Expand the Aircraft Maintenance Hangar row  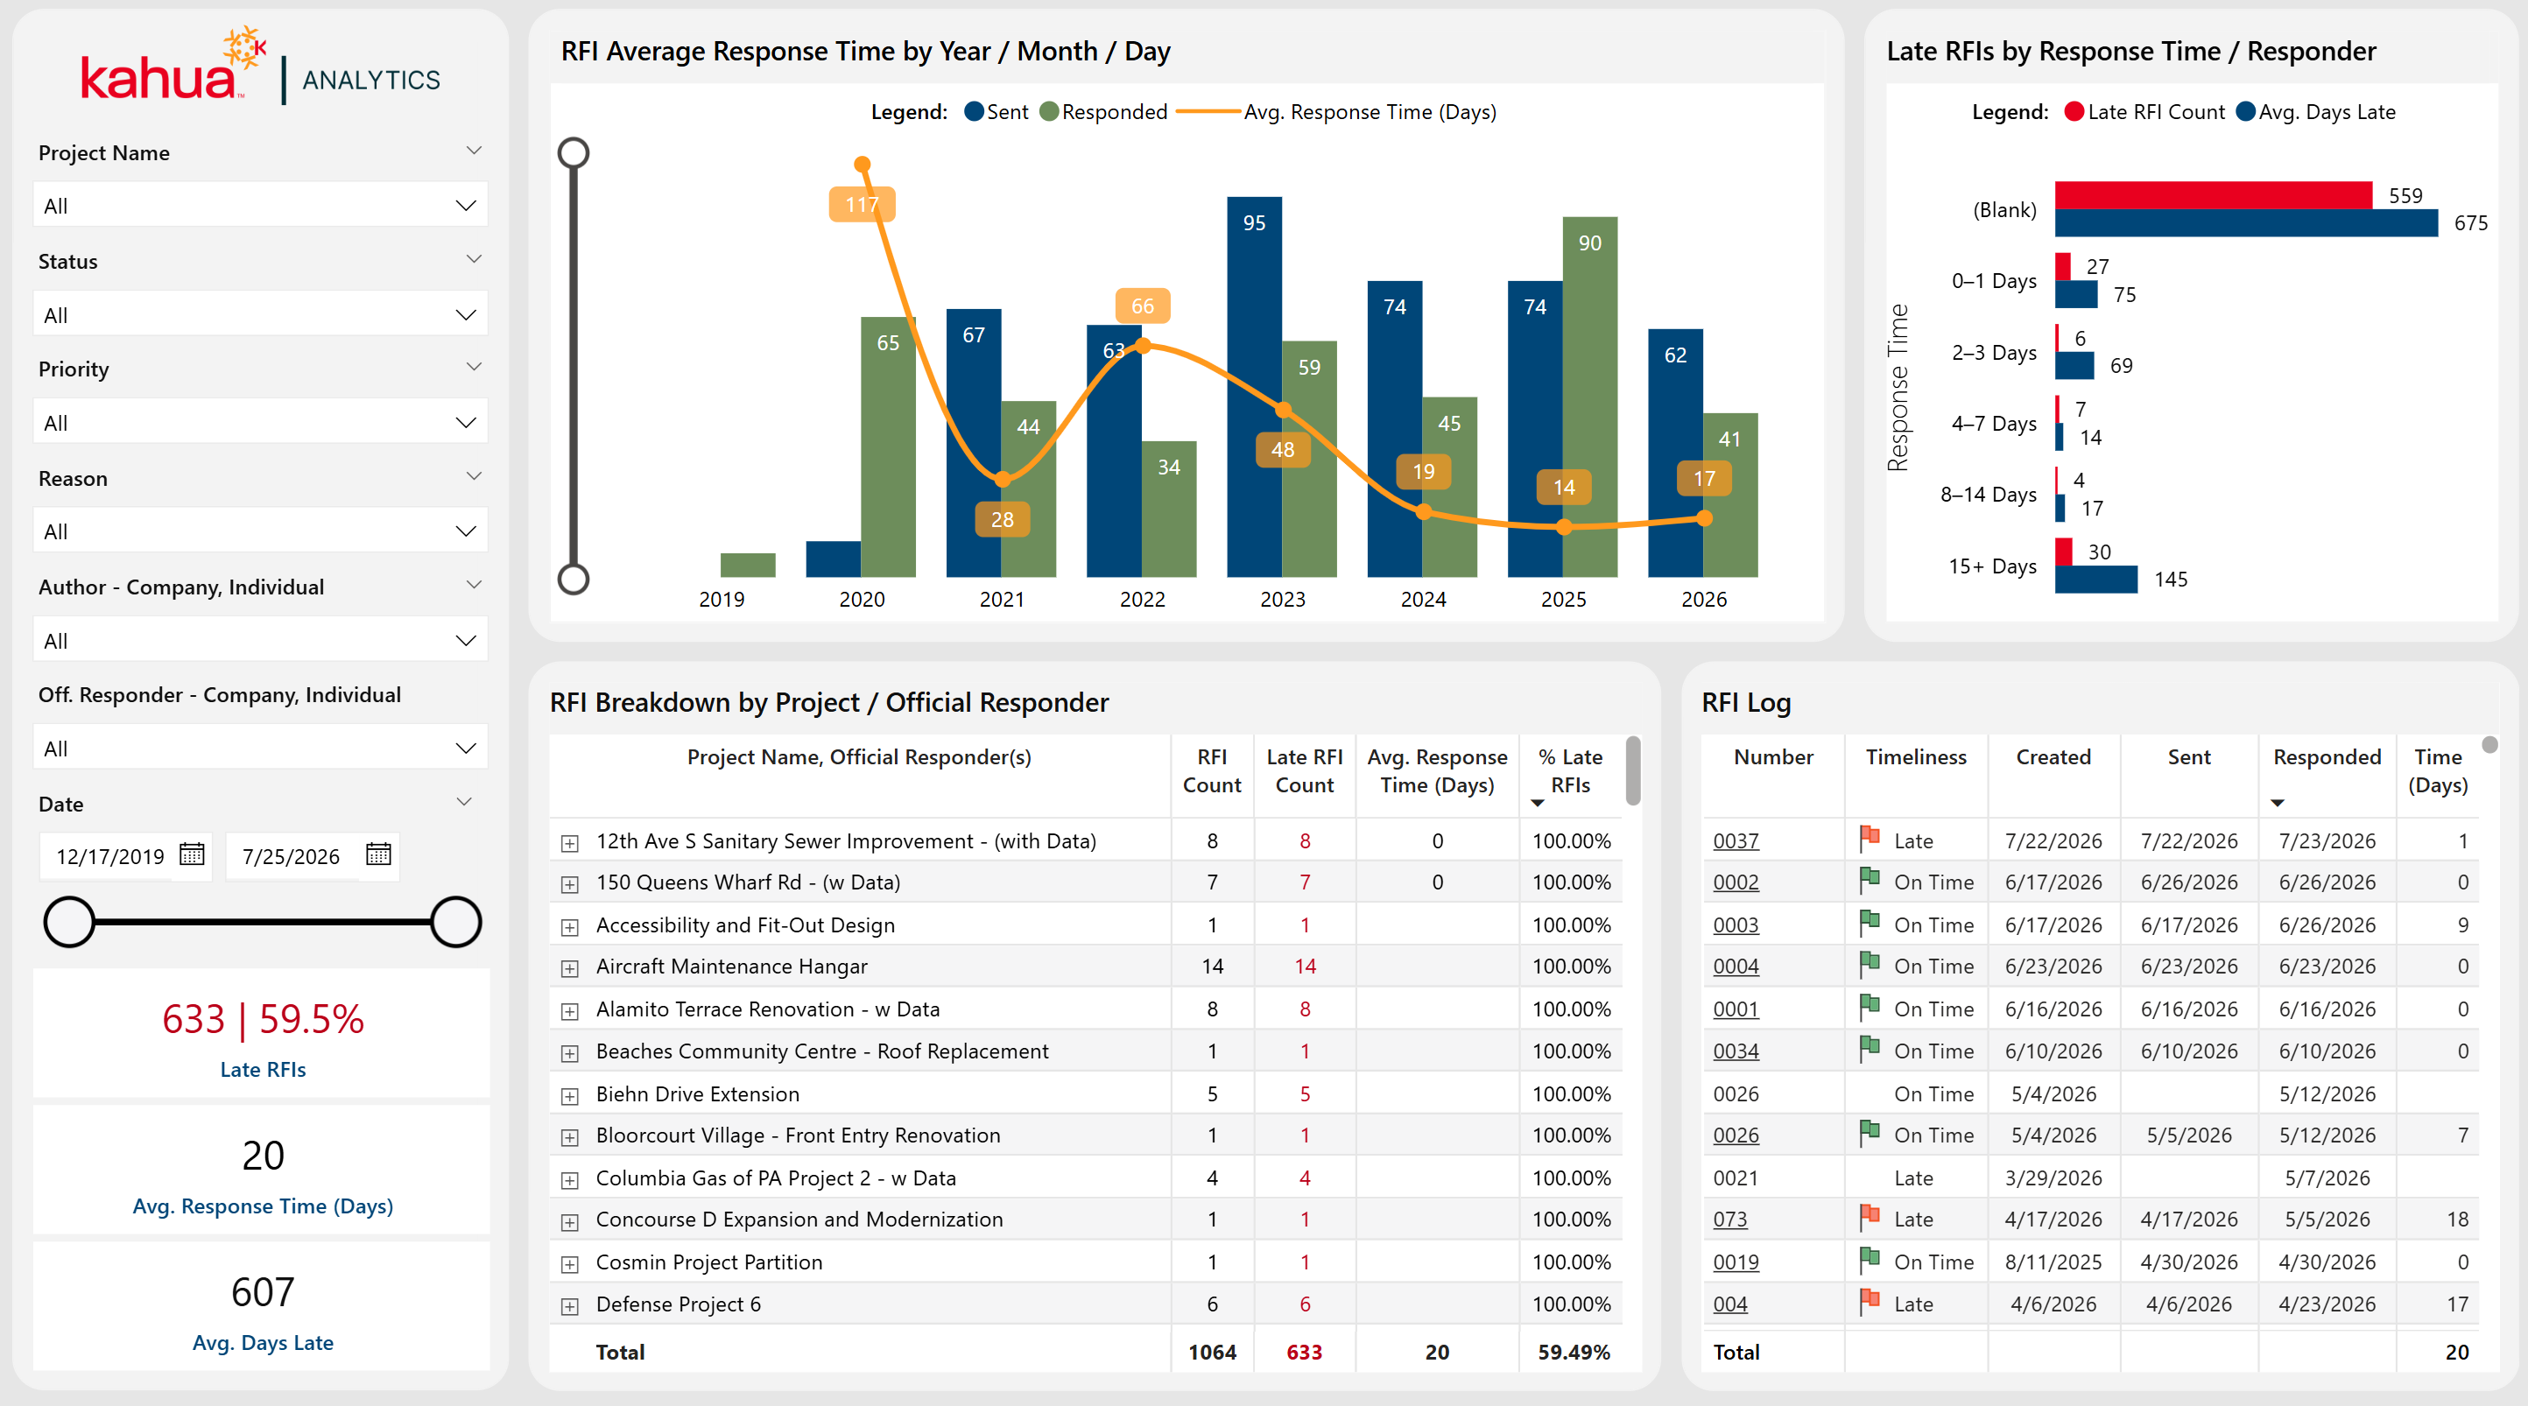569,968
